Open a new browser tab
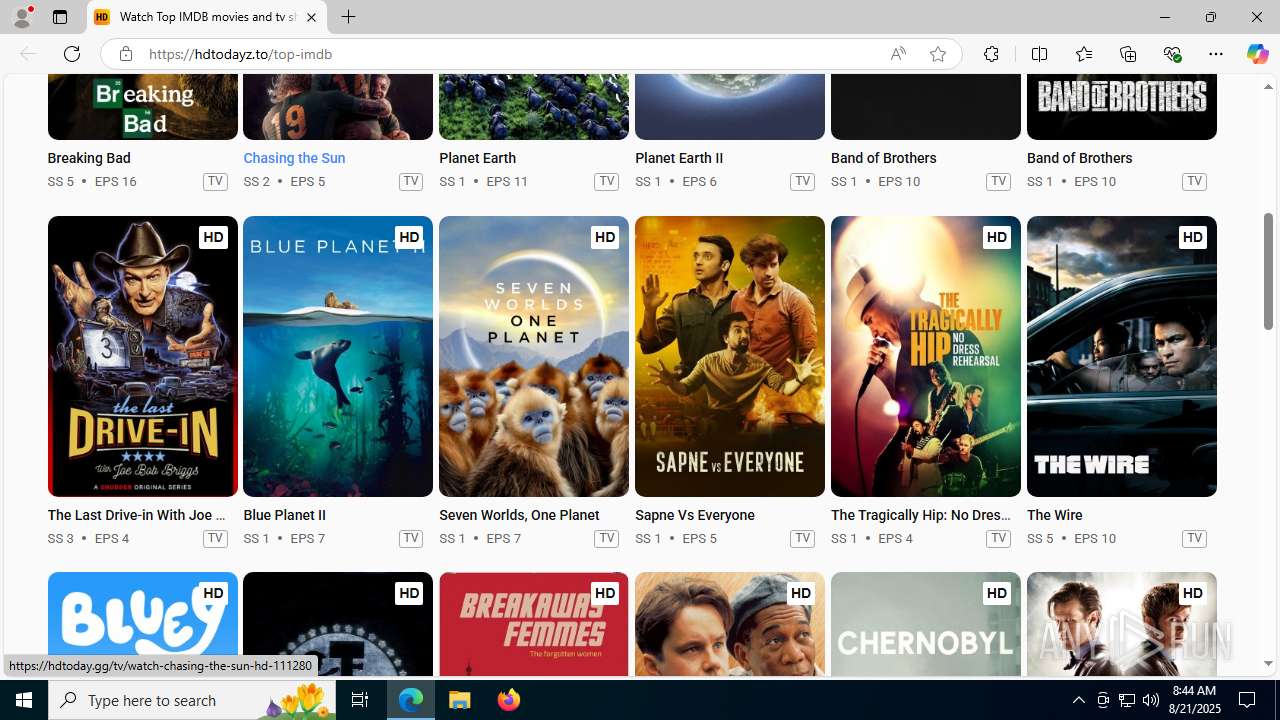 [348, 17]
